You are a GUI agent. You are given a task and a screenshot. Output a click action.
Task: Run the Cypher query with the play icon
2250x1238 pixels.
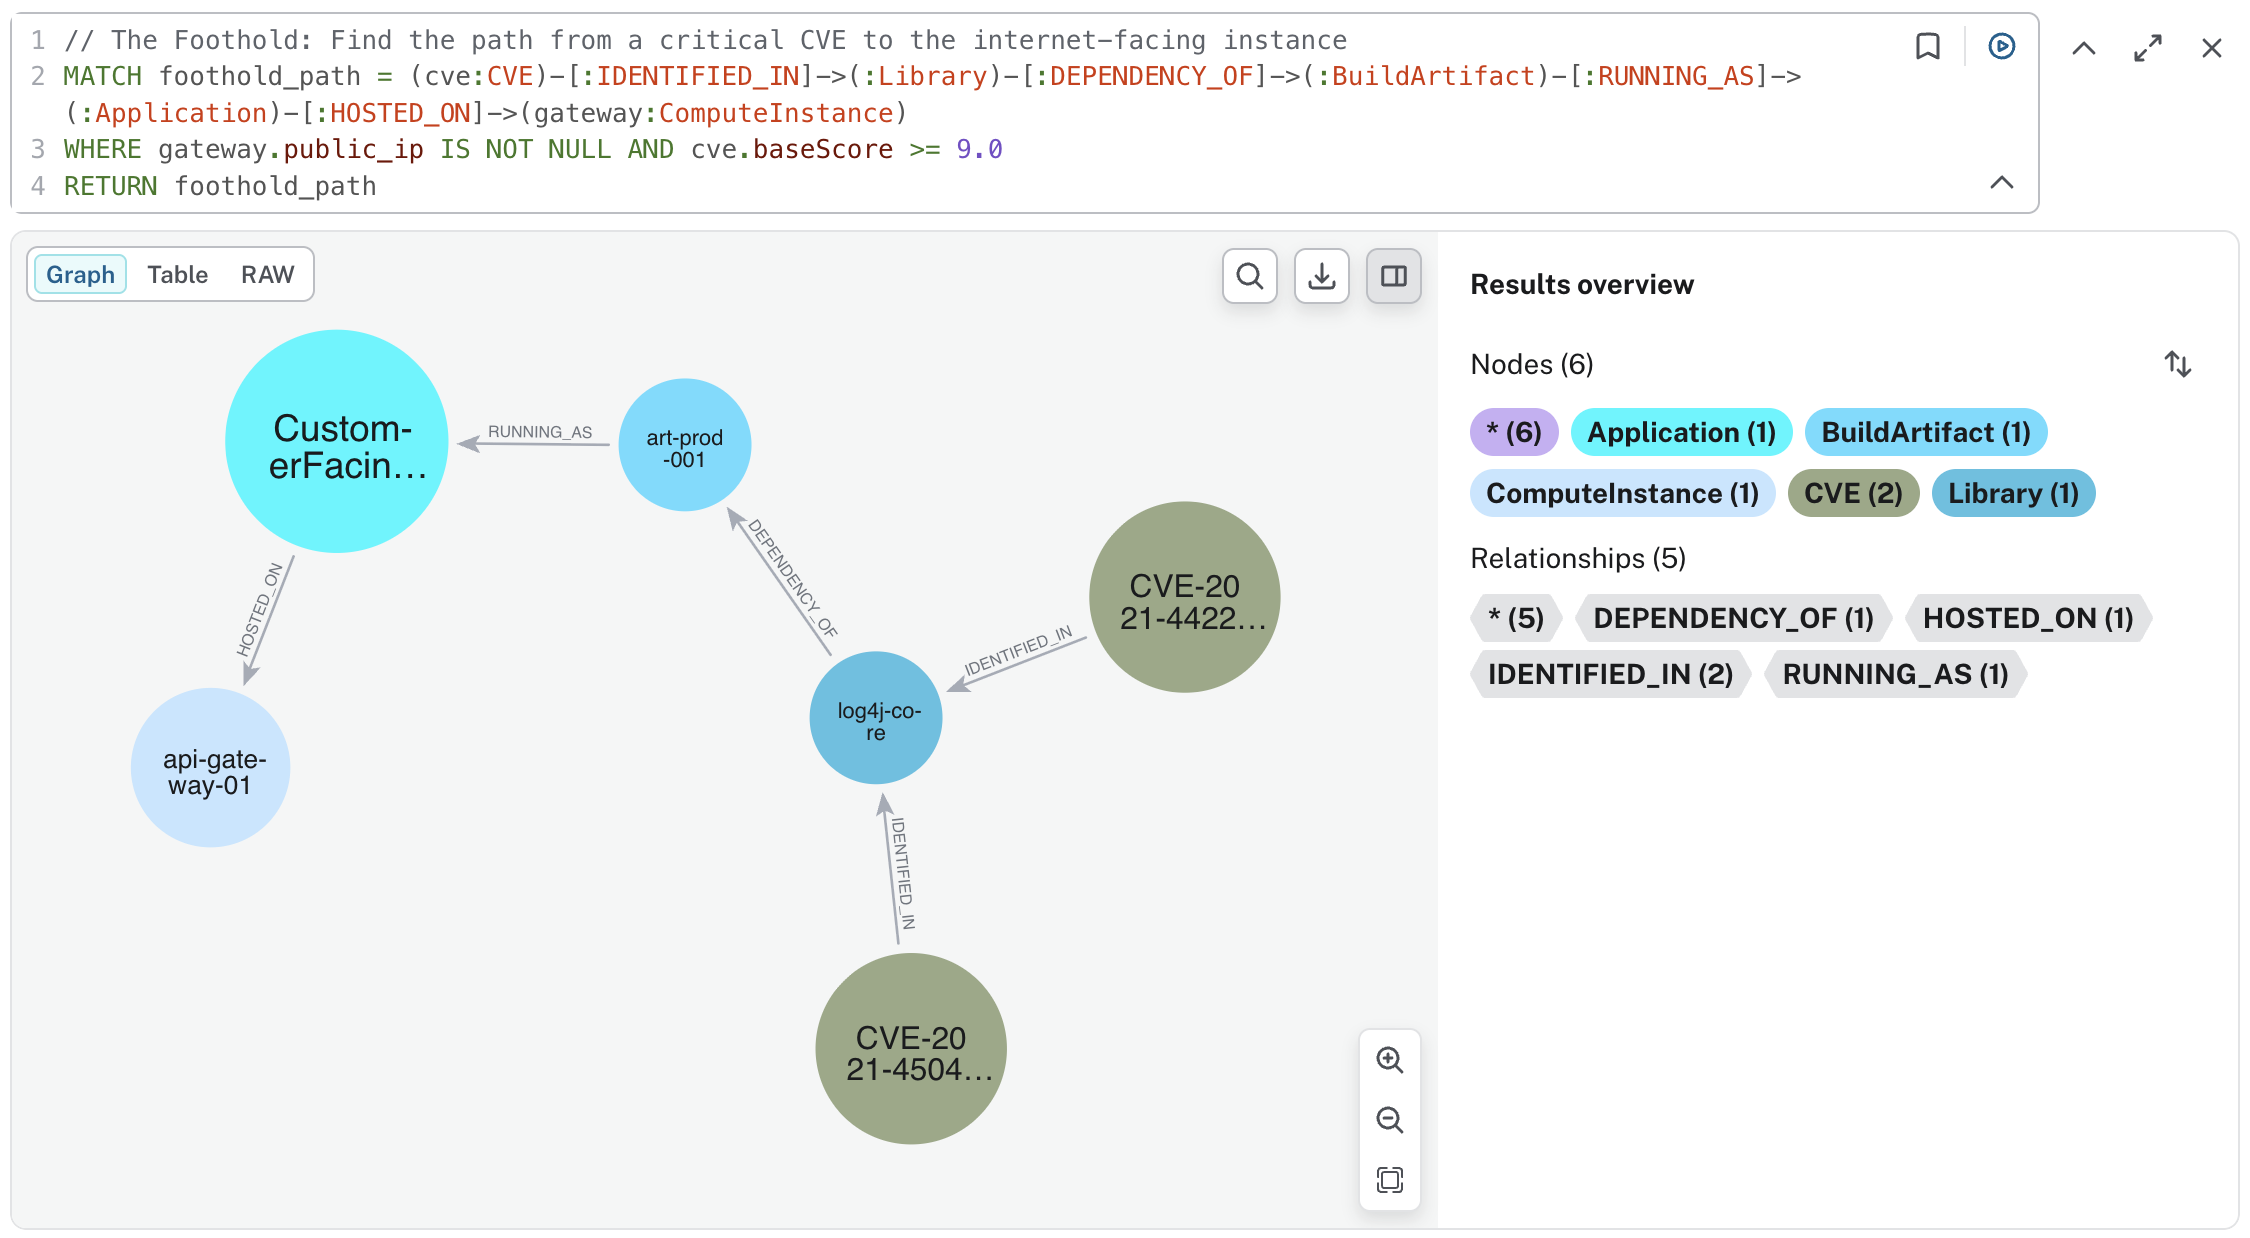click(x=2000, y=46)
